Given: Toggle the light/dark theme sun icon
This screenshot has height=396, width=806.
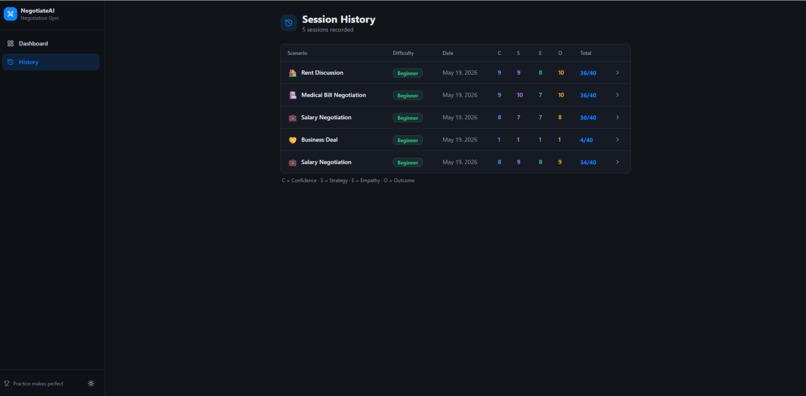Looking at the screenshot, I should (91, 383).
